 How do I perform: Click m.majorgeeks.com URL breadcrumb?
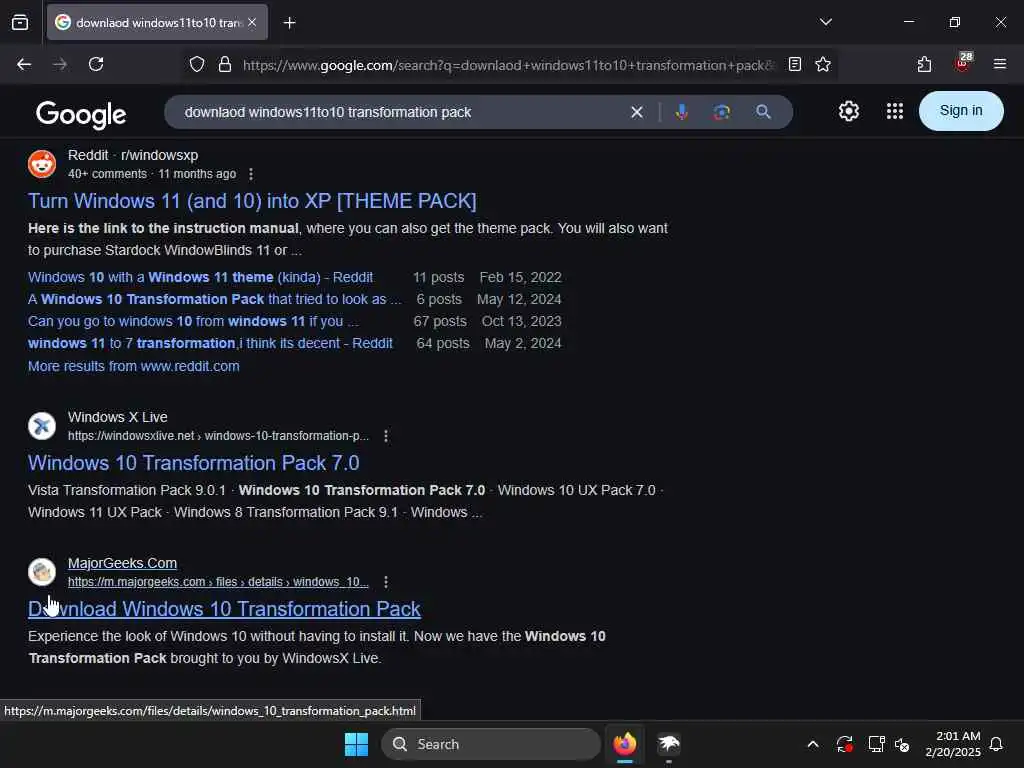(218, 582)
